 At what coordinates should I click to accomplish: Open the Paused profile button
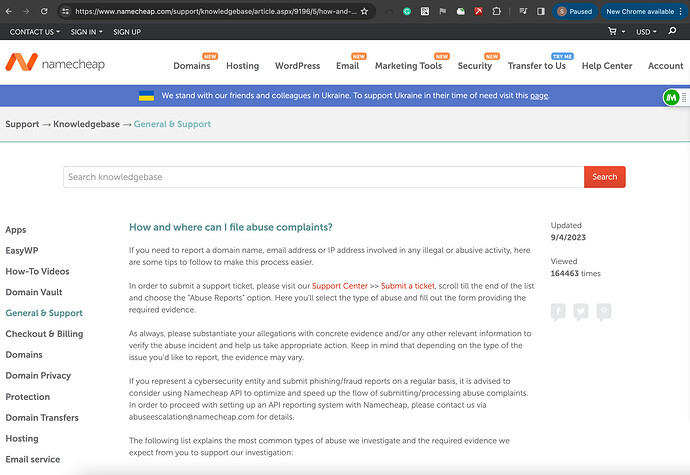(575, 11)
